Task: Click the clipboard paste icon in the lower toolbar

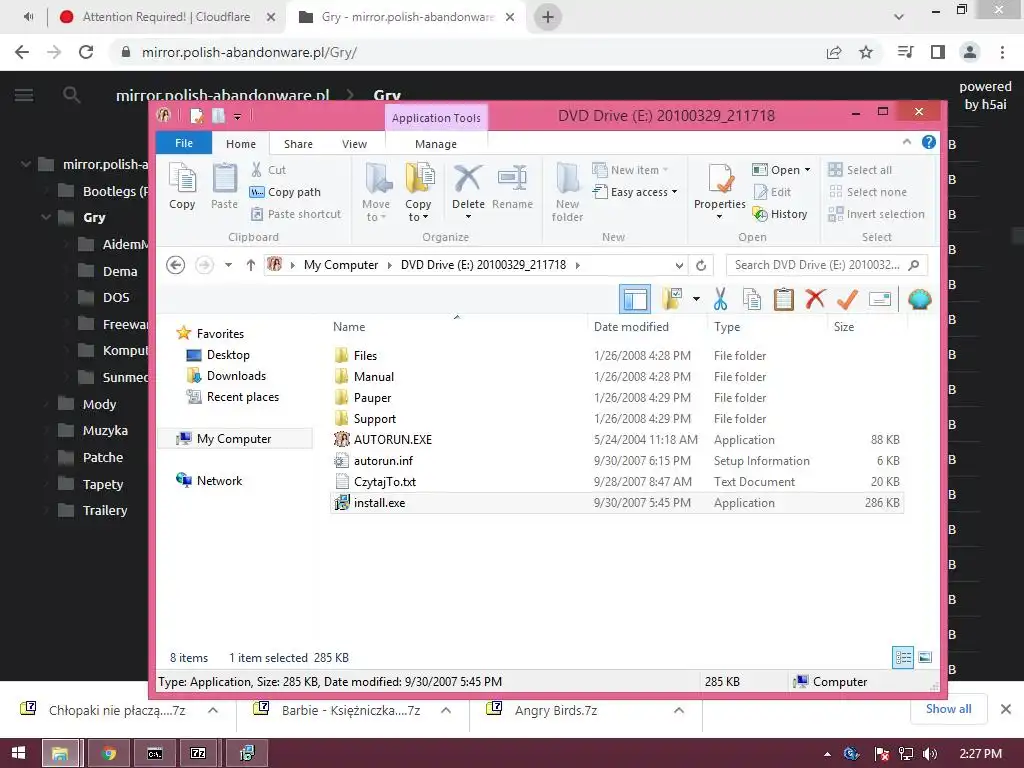Action: tap(783, 299)
